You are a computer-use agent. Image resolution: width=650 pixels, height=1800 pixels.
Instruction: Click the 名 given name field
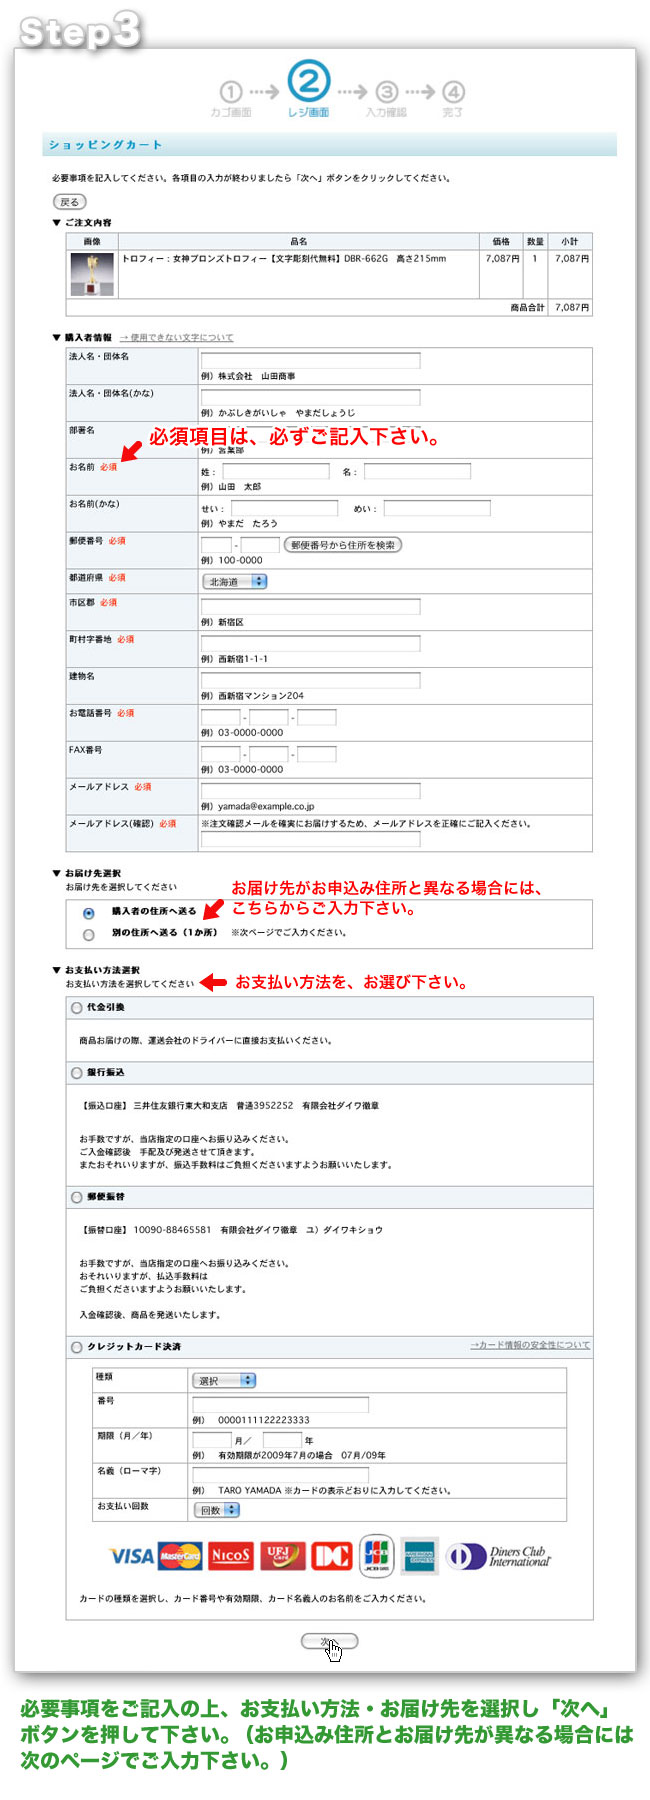tap(417, 471)
